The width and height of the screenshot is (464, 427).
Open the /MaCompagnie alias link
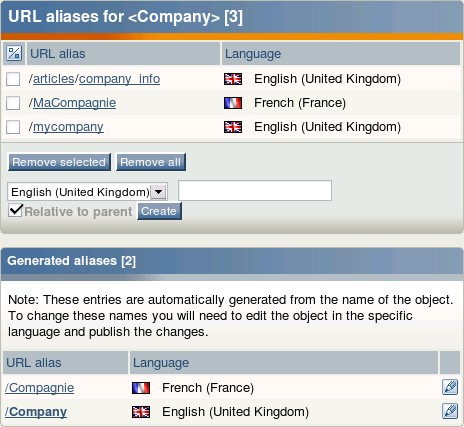[x=74, y=103]
